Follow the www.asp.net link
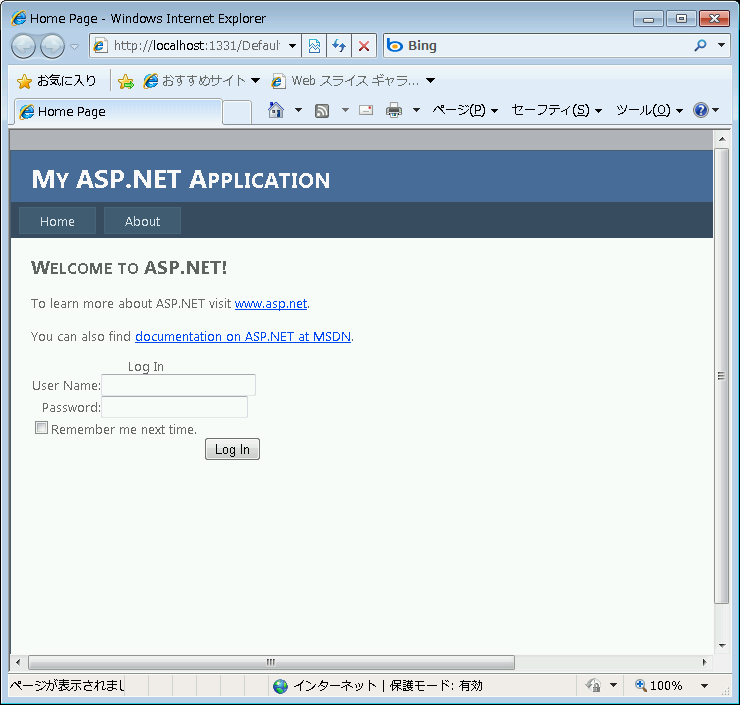This screenshot has height=705, width=740. click(270, 304)
